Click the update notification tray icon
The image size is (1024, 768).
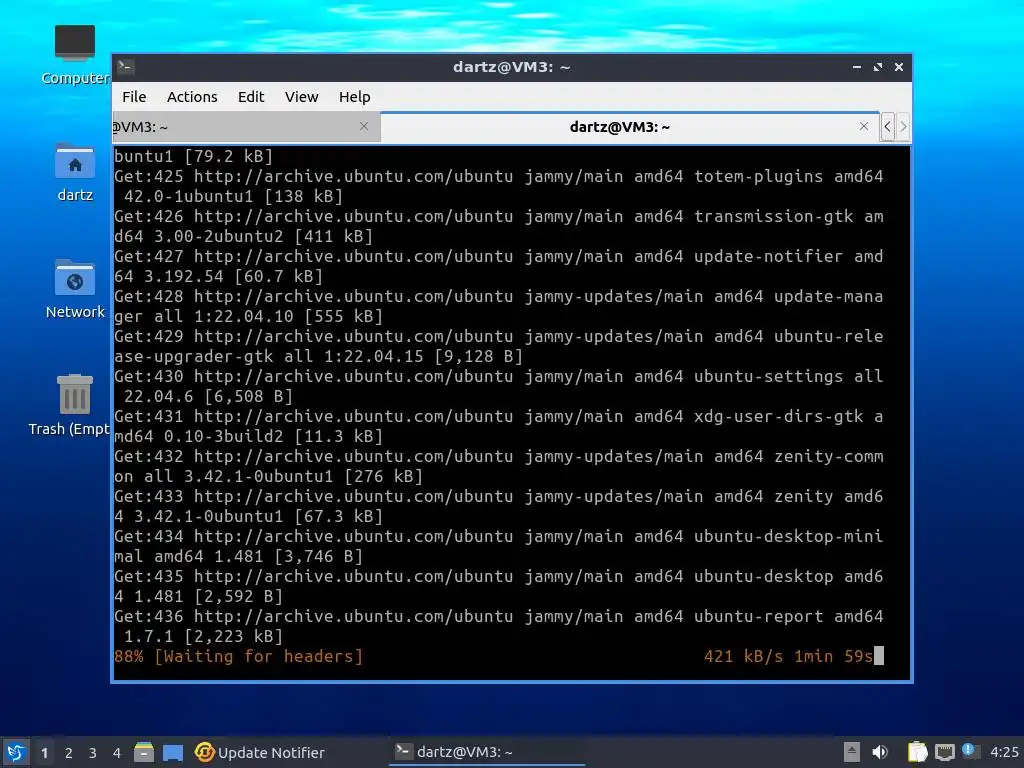(970, 751)
